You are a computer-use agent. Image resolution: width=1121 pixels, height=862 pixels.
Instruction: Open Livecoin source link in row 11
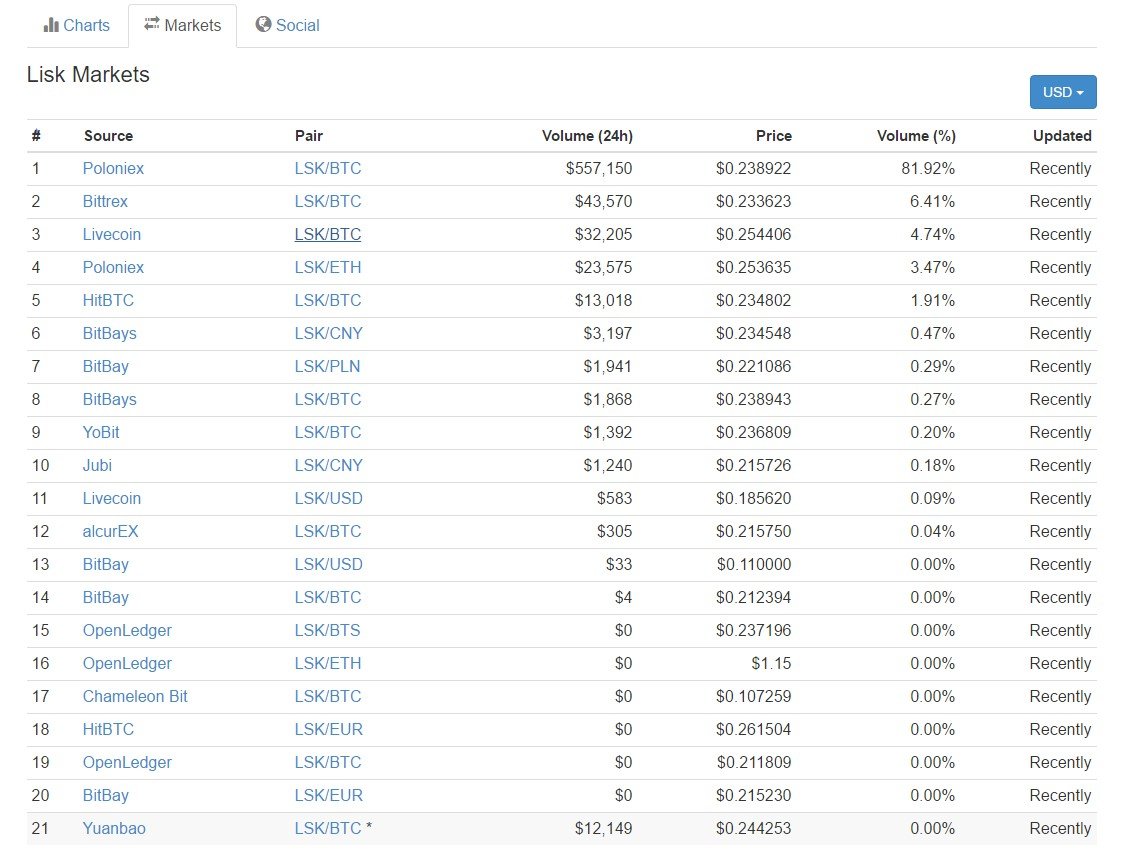112,498
